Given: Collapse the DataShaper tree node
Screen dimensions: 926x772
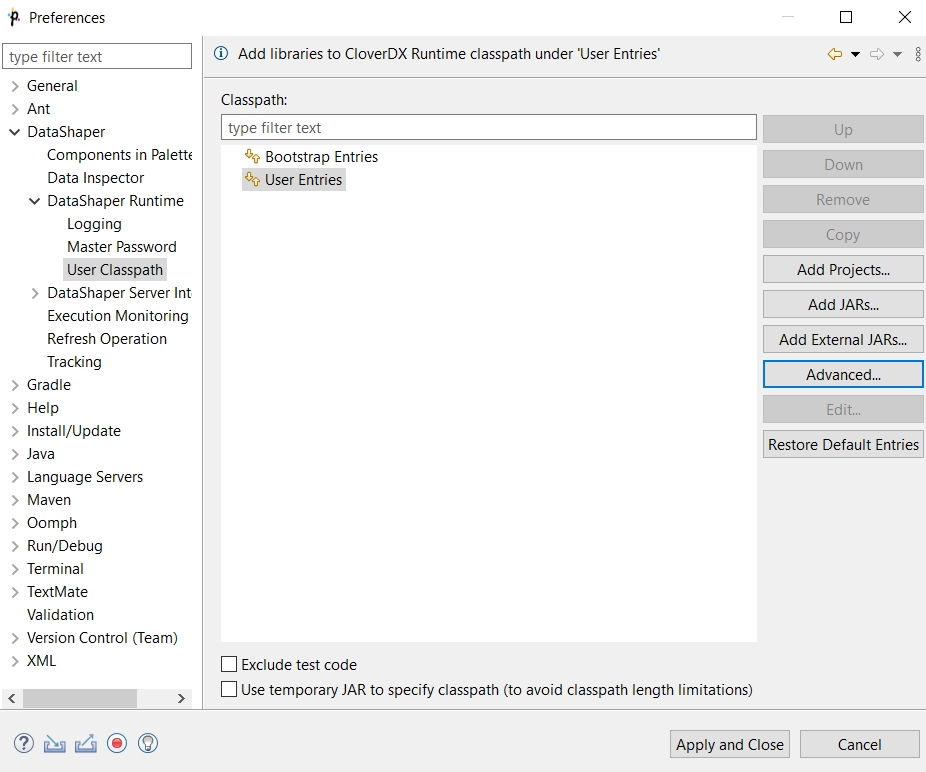Looking at the screenshot, I should tap(15, 132).
